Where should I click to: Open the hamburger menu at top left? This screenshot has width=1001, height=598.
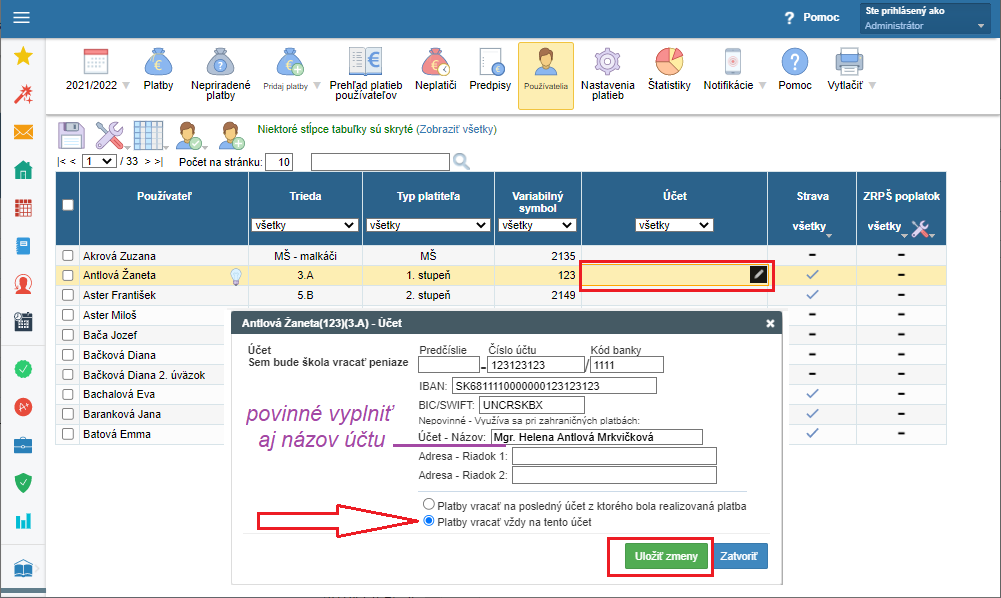(x=21, y=17)
